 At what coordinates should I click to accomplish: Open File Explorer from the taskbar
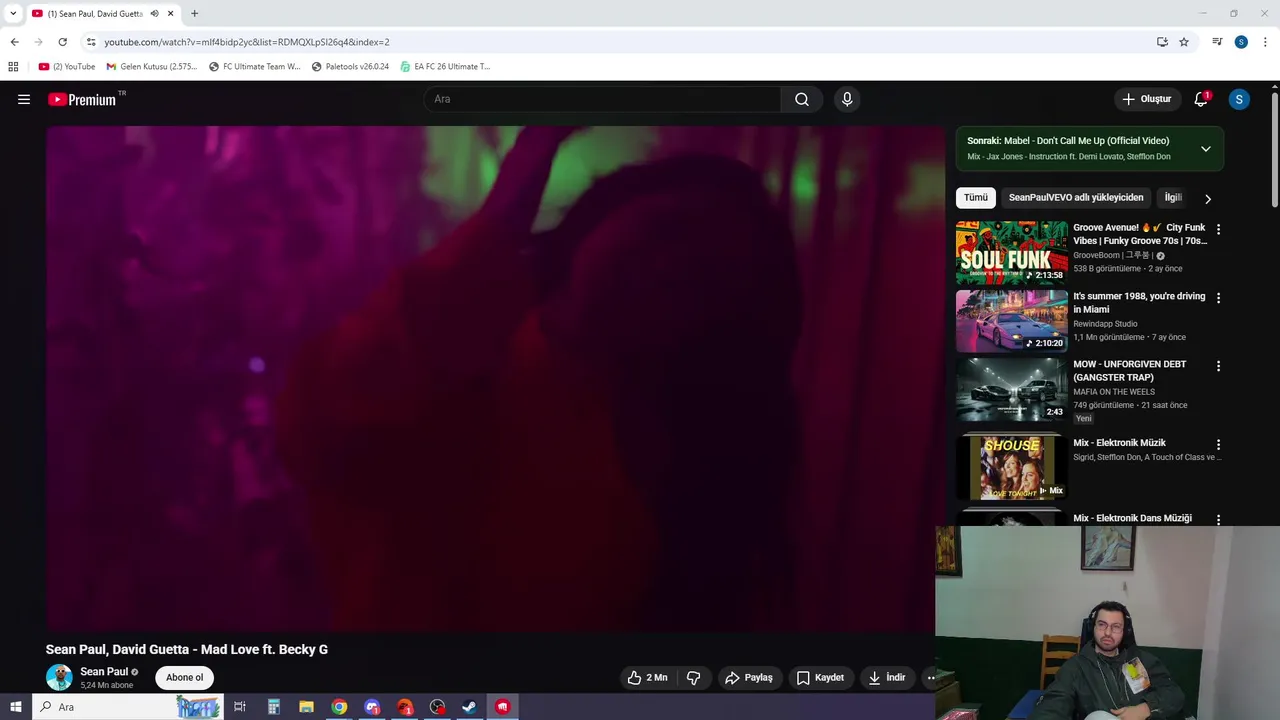306,707
